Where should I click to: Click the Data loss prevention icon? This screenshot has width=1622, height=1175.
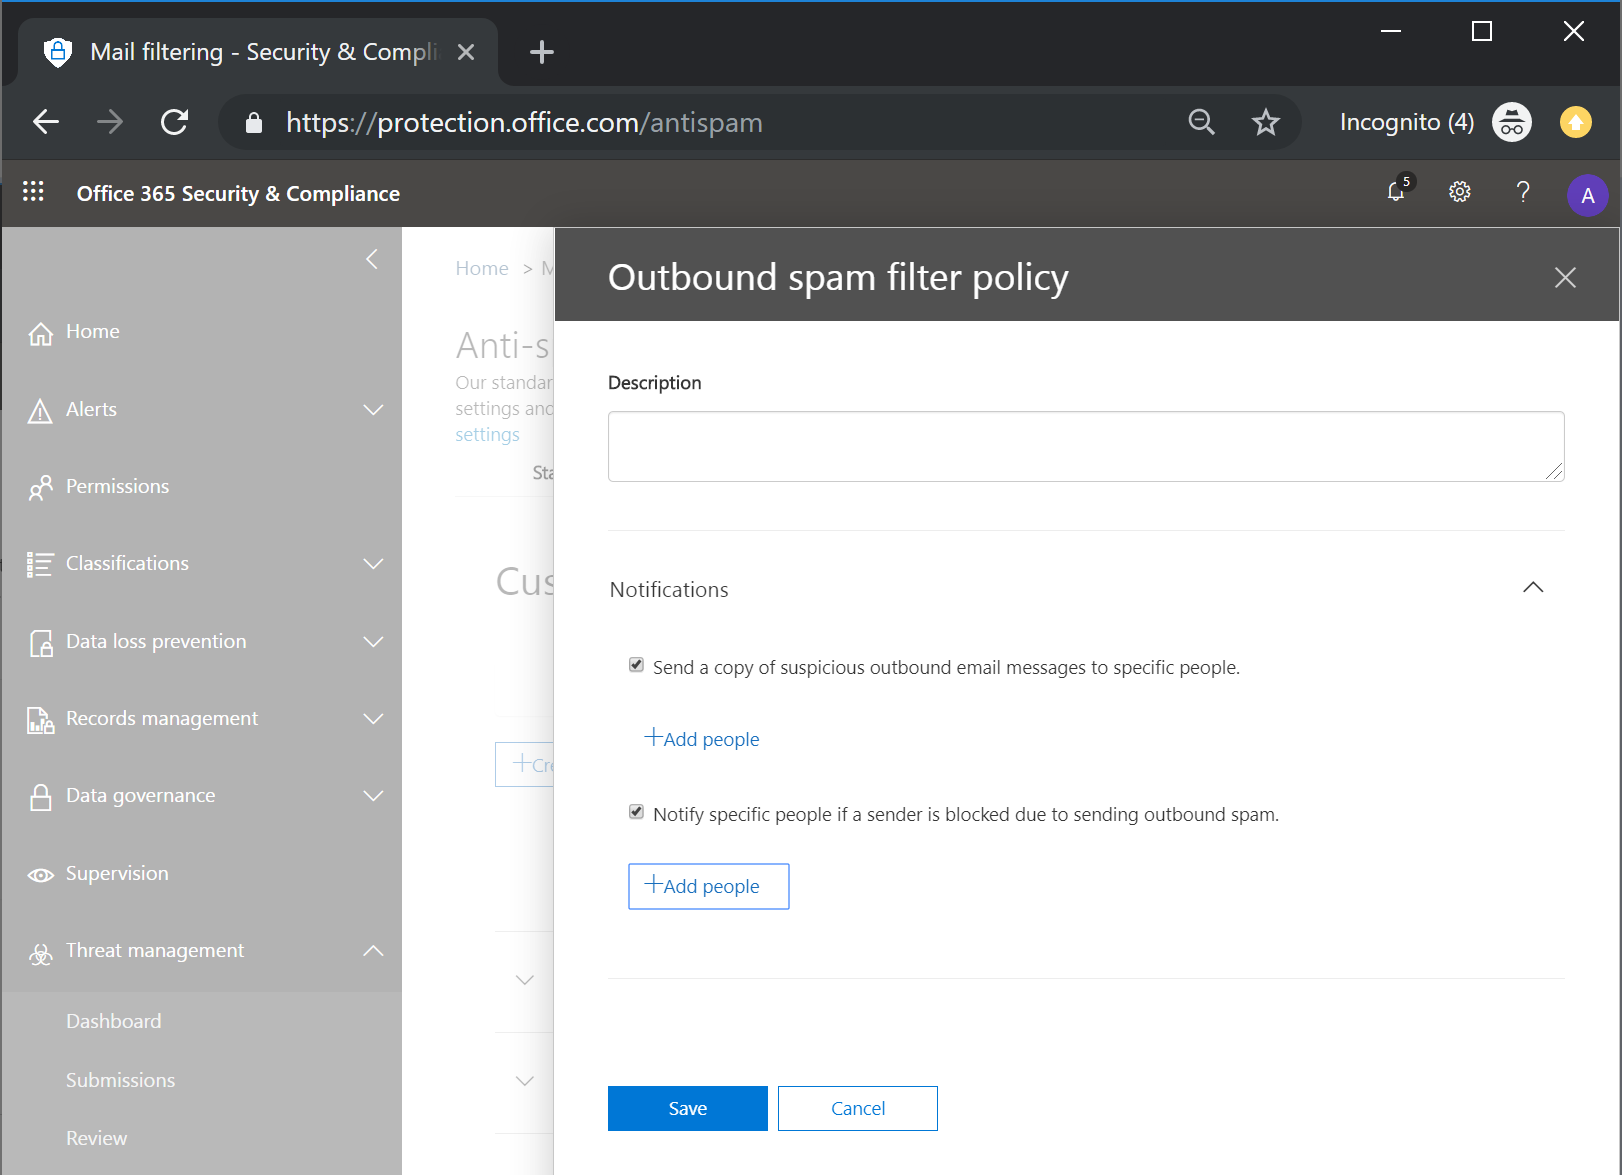point(40,643)
